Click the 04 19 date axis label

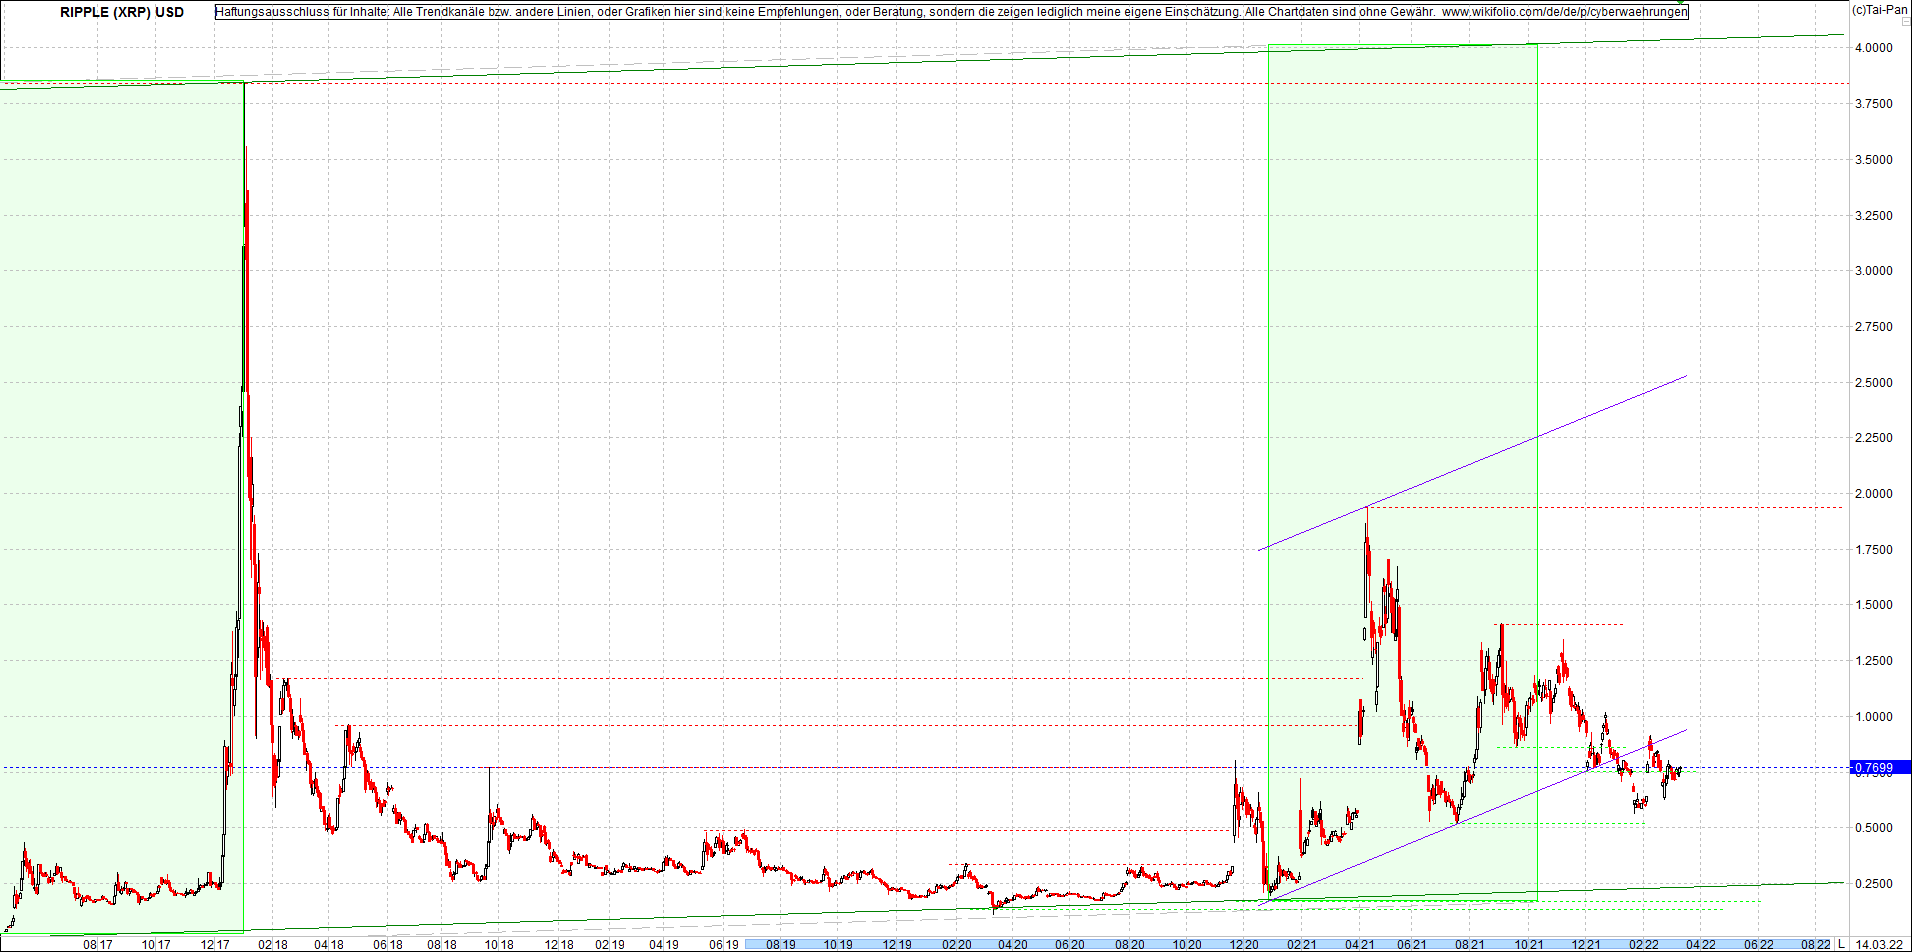coord(664,944)
